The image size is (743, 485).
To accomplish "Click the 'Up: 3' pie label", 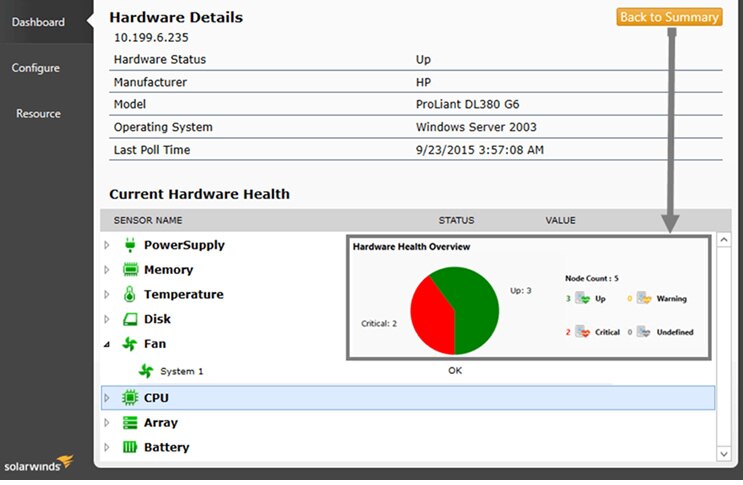I will (521, 291).
